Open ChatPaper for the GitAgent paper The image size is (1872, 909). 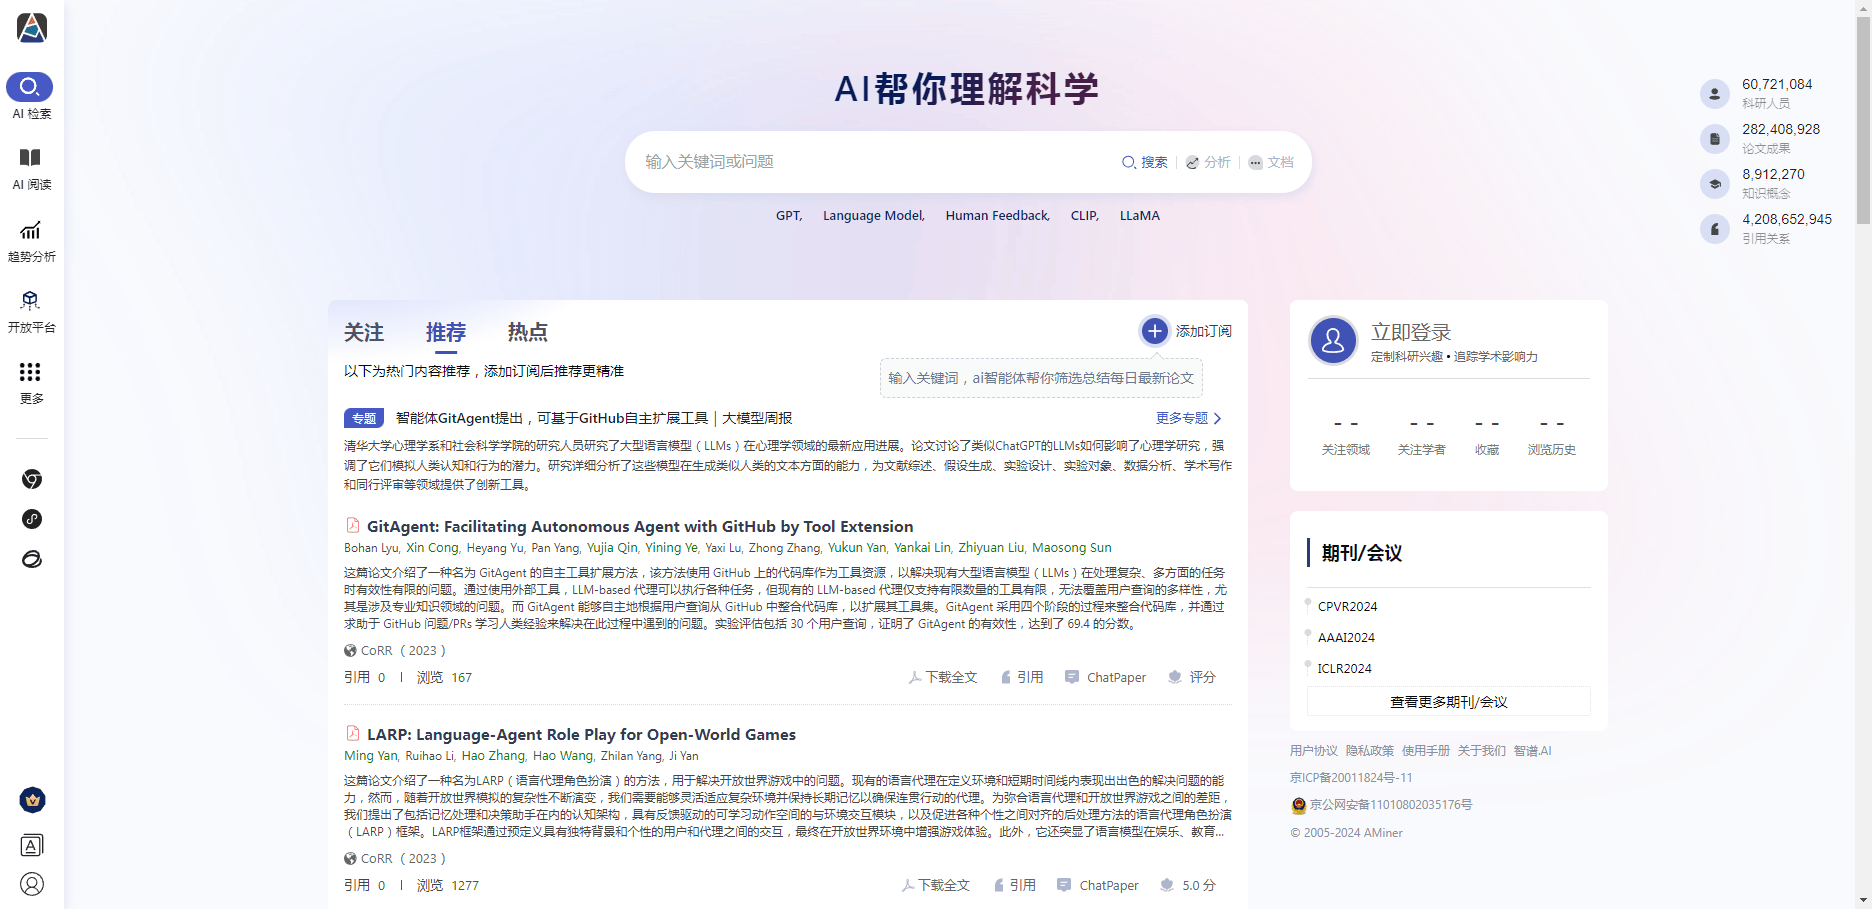(x=1106, y=677)
